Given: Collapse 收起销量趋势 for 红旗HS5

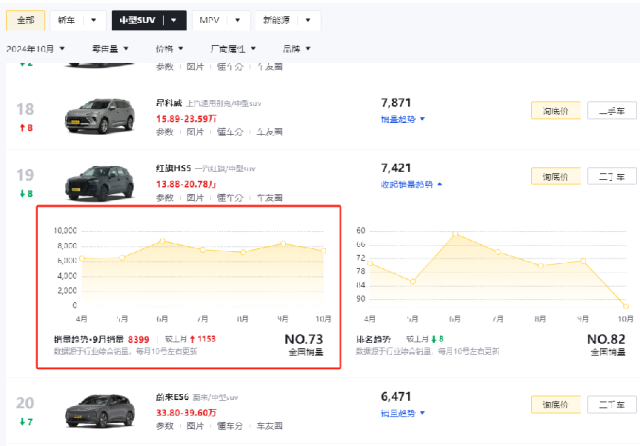Looking at the screenshot, I should (x=411, y=184).
